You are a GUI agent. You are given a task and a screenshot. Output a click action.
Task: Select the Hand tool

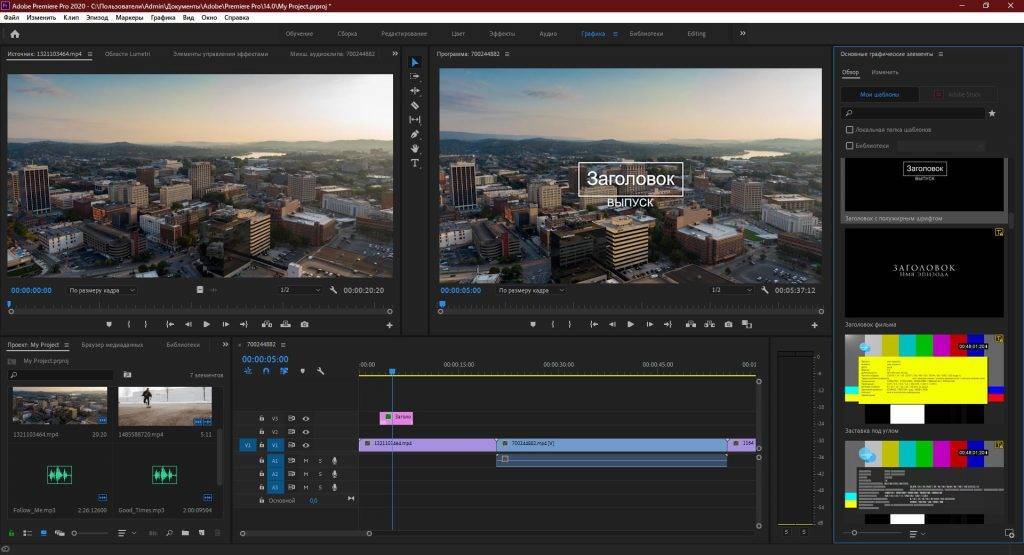tap(415, 148)
